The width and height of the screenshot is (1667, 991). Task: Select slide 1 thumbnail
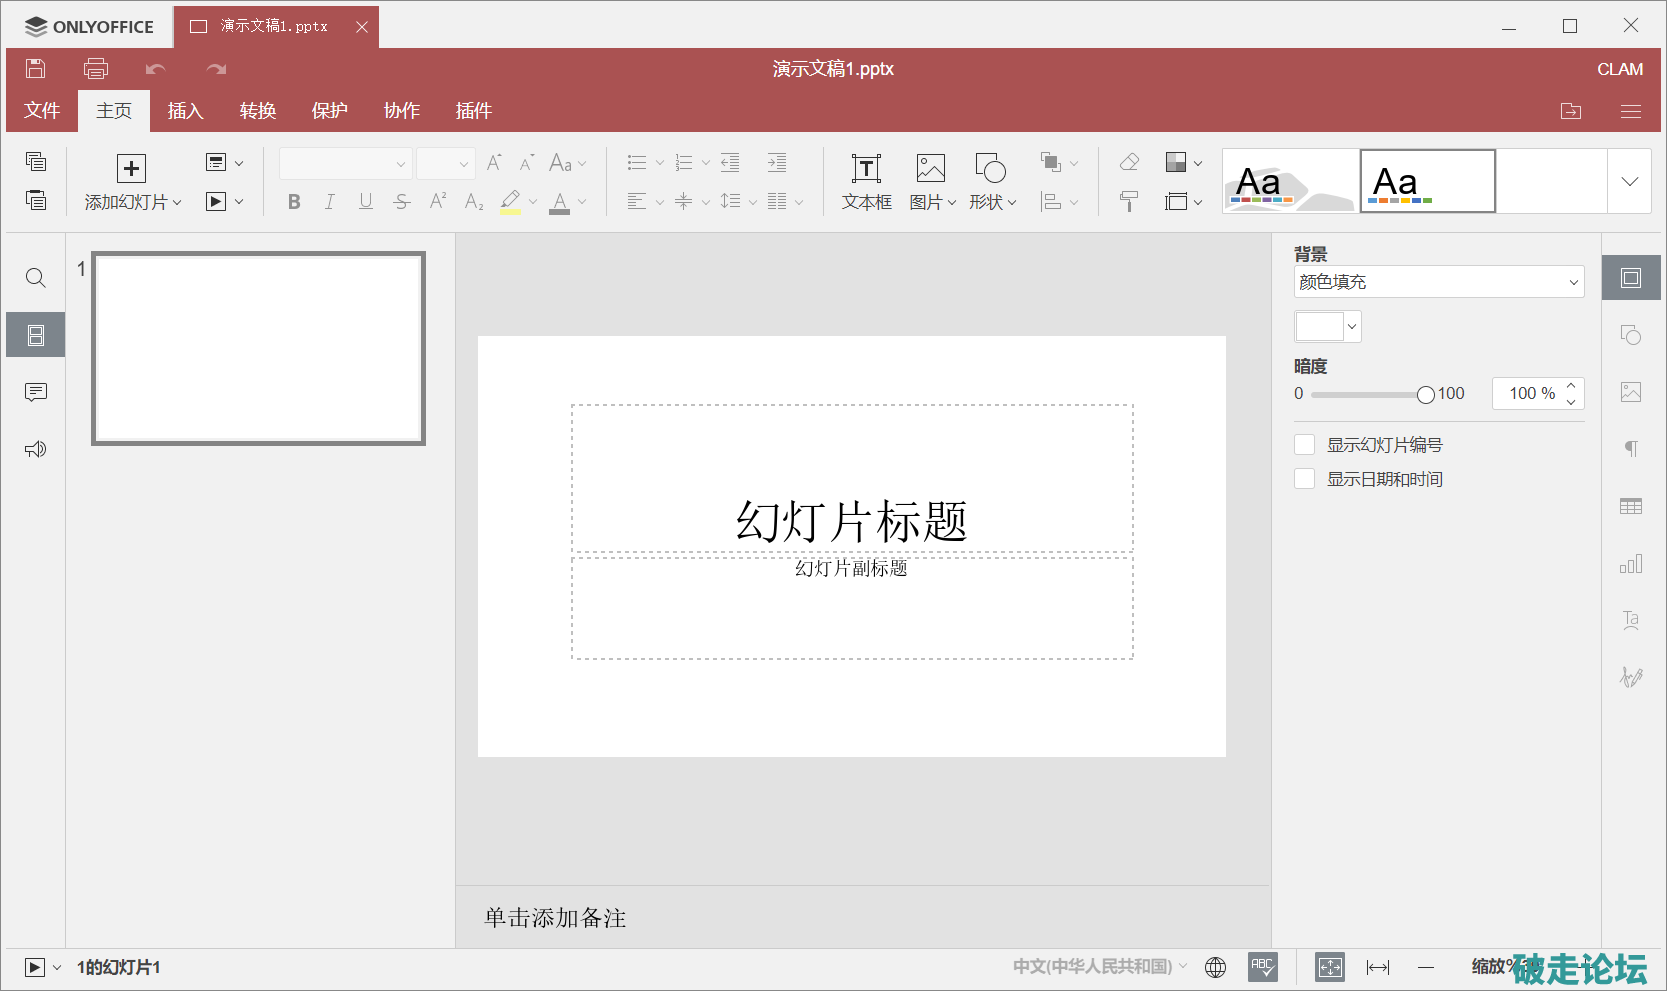[259, 348]
